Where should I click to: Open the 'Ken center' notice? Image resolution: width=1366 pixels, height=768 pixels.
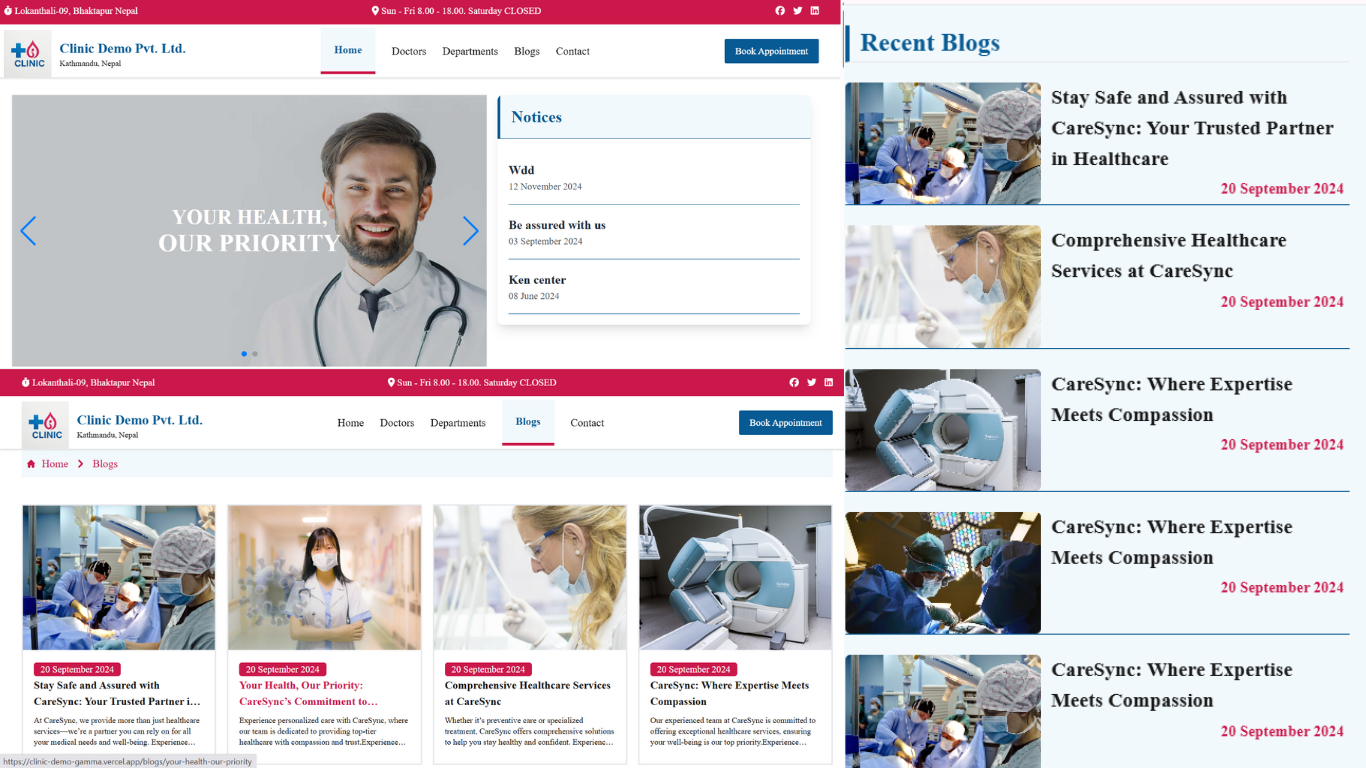[537, 280]
